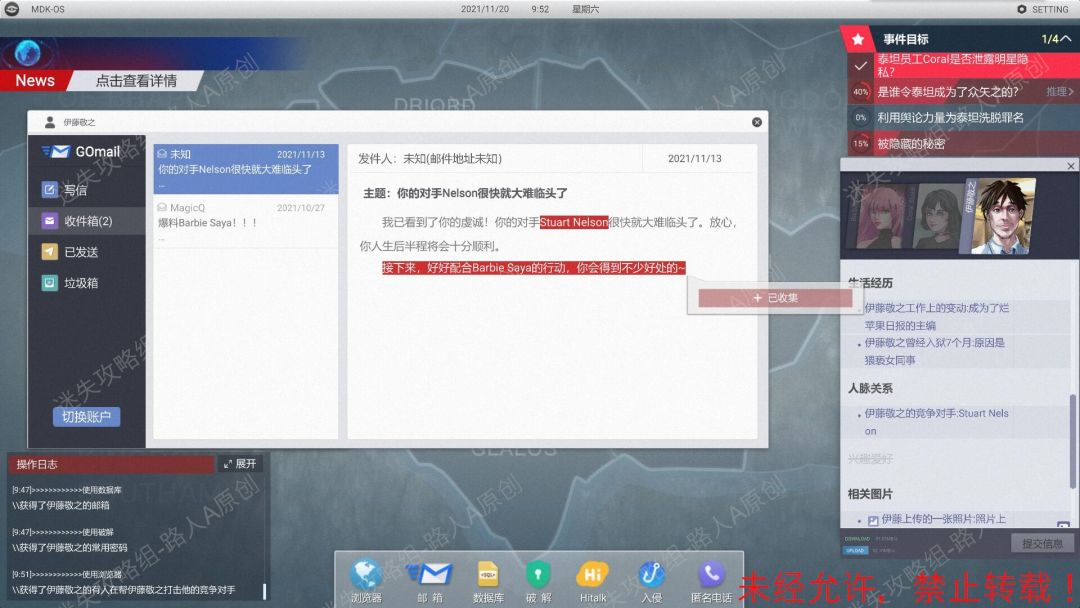Click the pink-haired character portrait

tap(880, 215)
